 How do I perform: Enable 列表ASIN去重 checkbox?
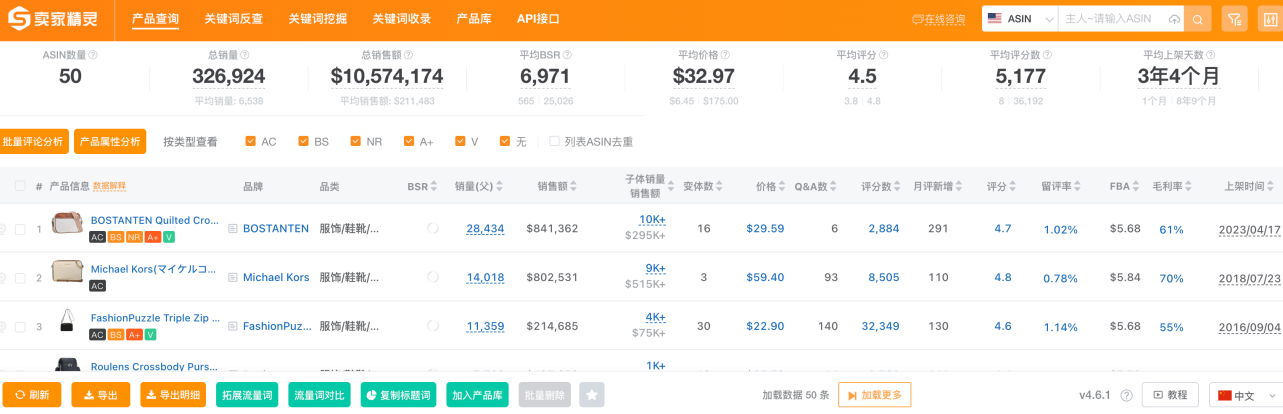coord(554,141)
